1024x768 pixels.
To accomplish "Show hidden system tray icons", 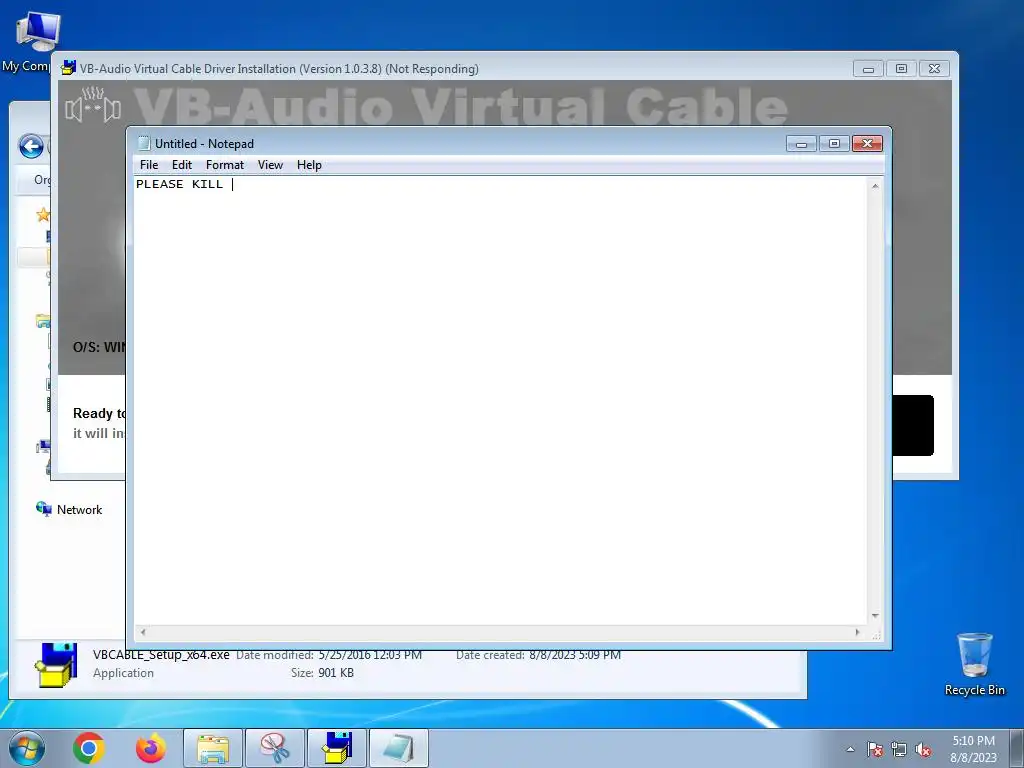I will tap(850, 749).
